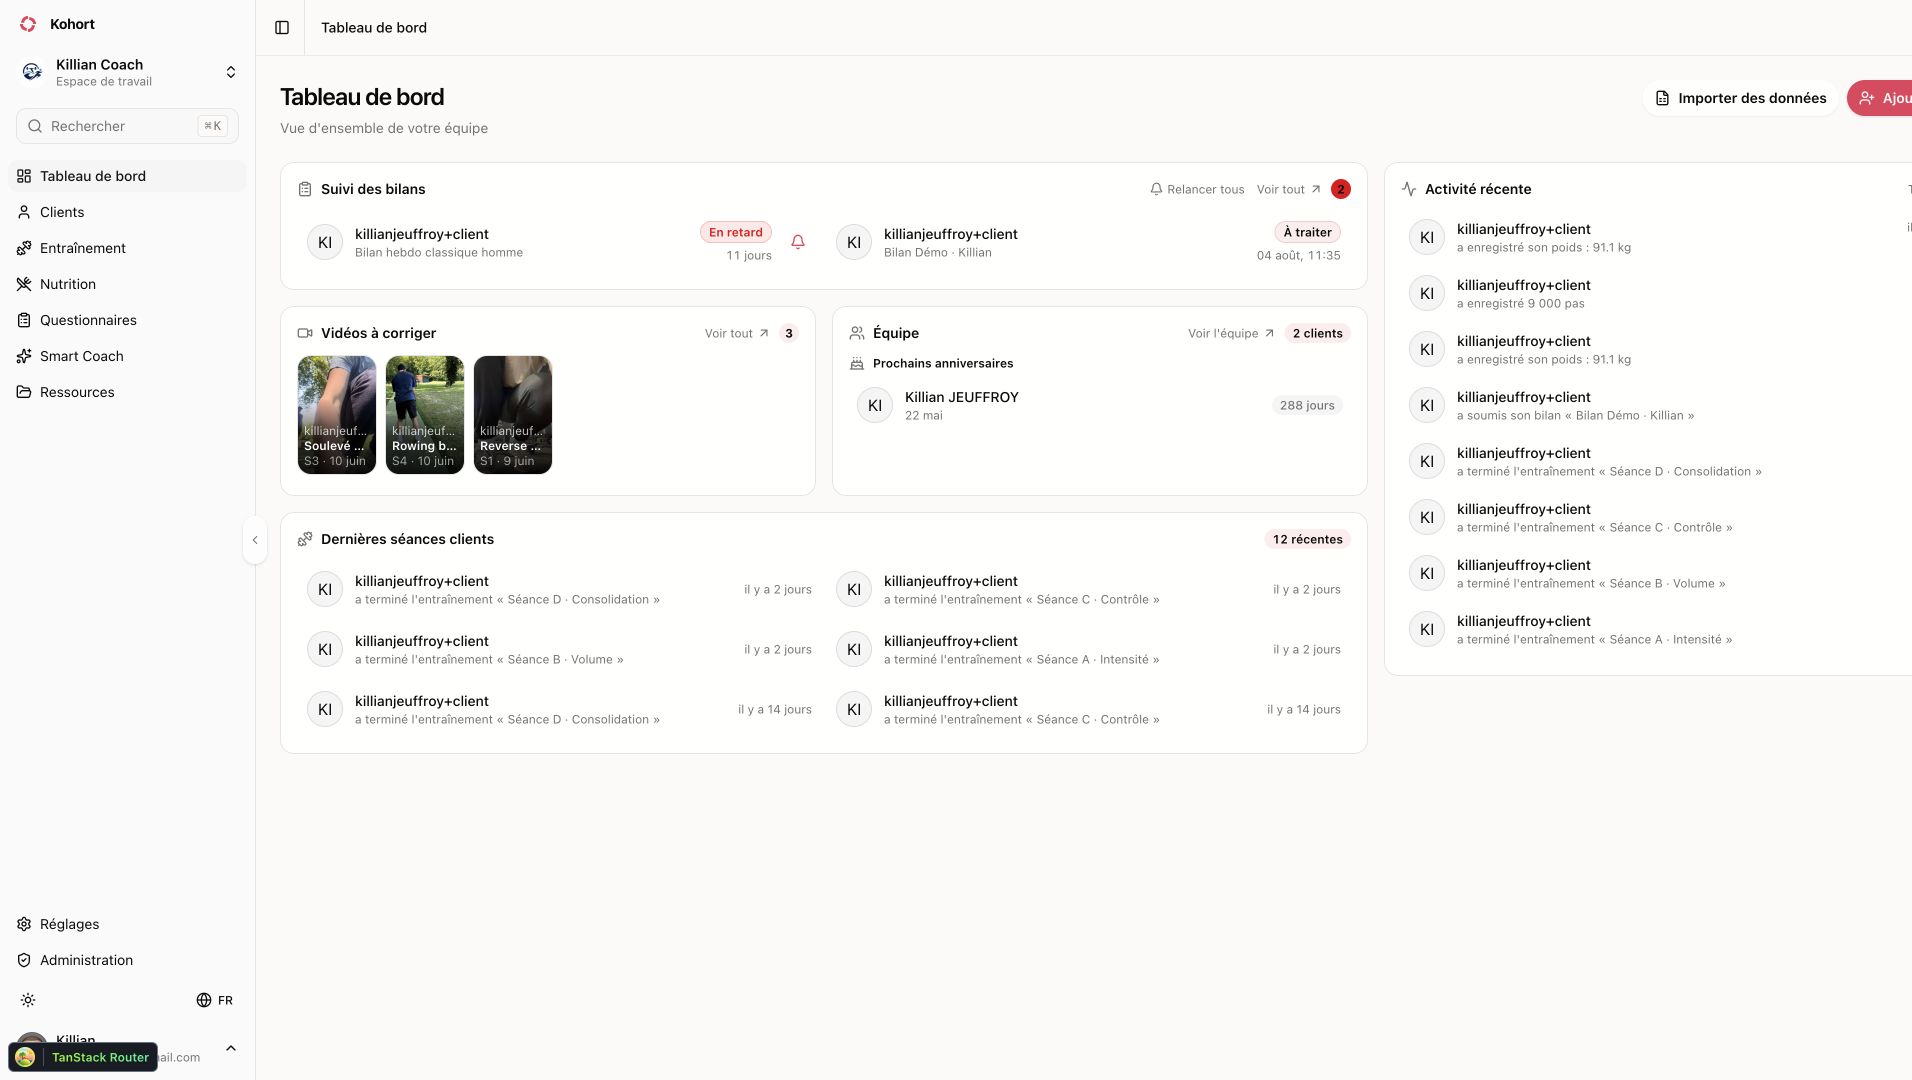The height and width of the screenshot is (1080, 1912).
Task: Open Séance C · Contrôle row from 14 days ago
Action: 1088,709
